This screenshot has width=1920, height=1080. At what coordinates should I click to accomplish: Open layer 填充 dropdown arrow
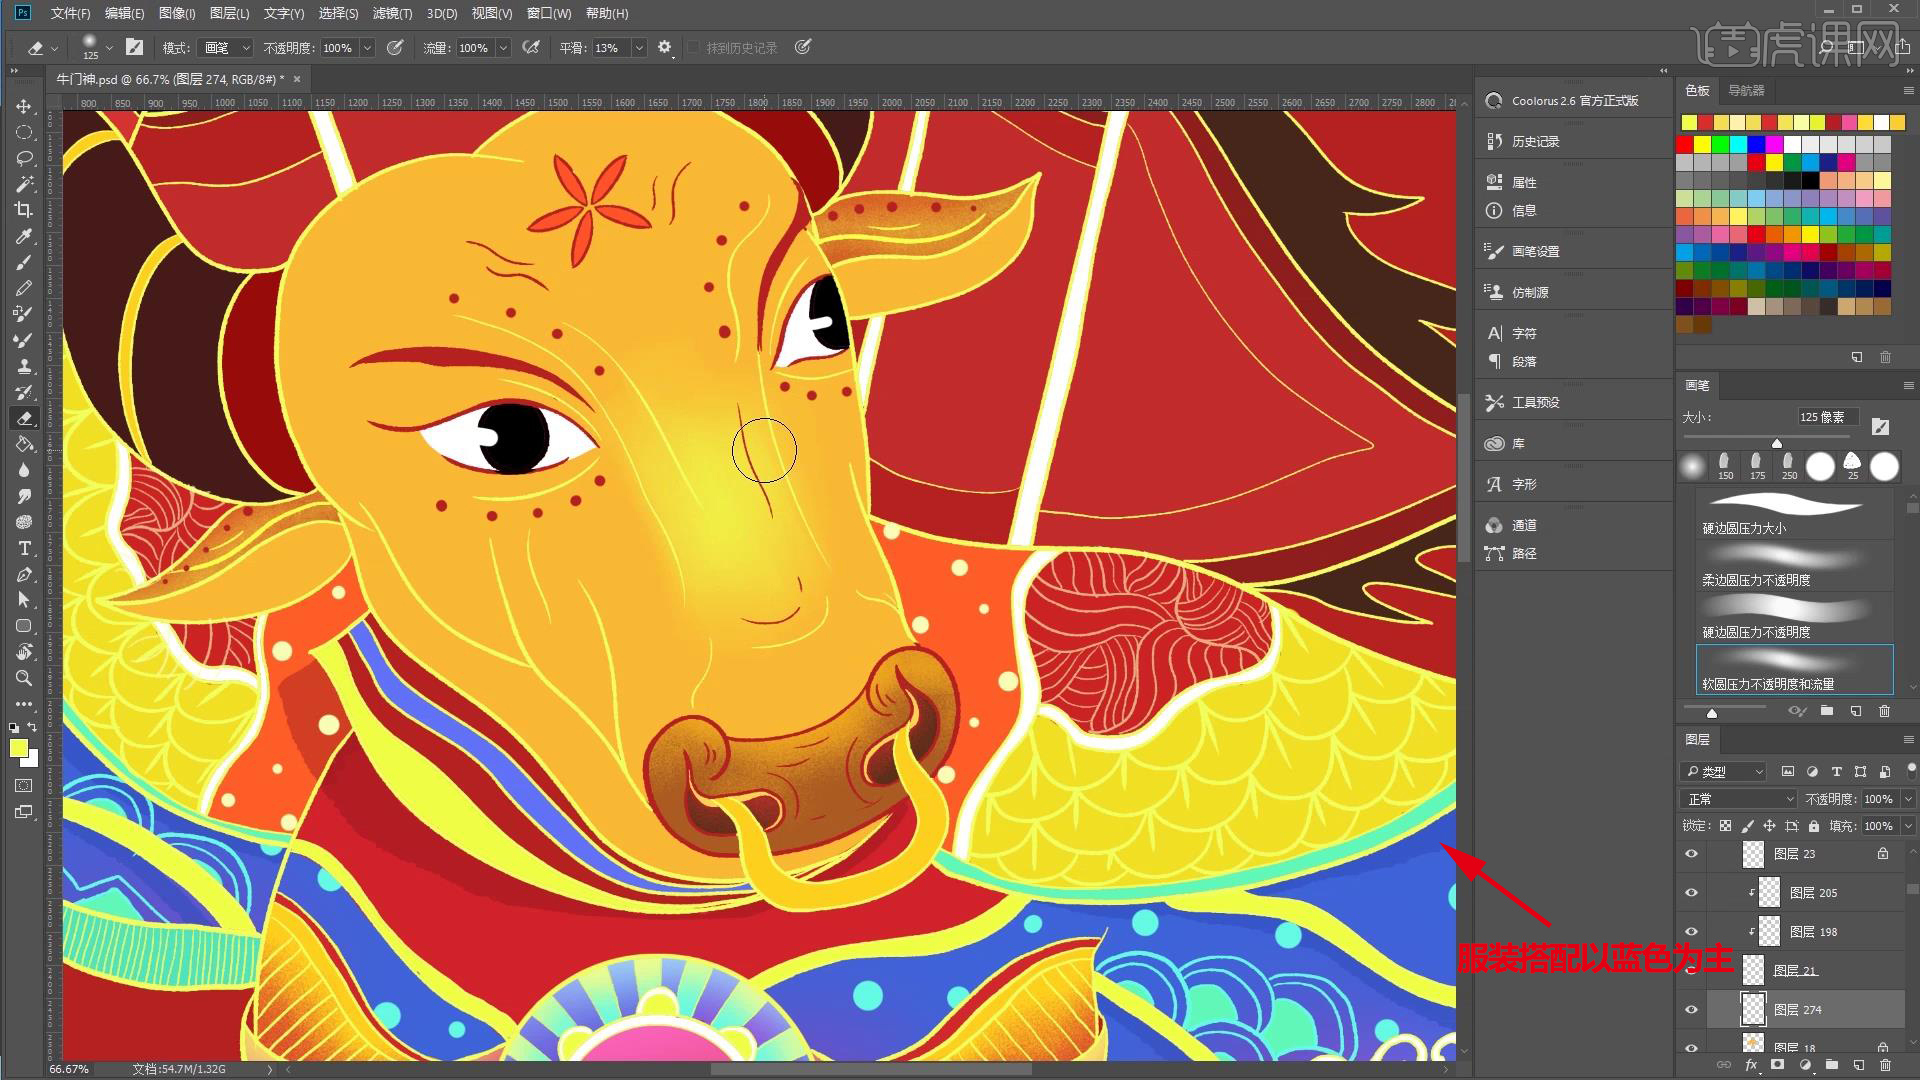1908,826
